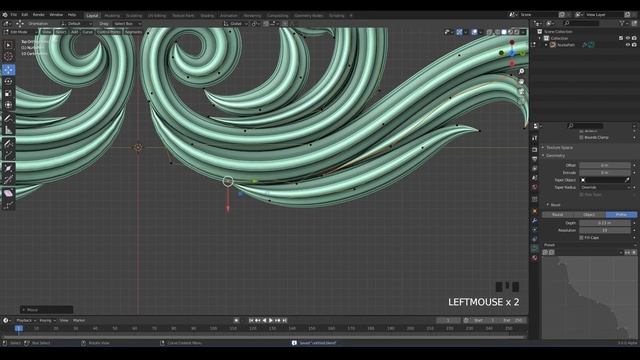Select the curve Draw tool

8,143
